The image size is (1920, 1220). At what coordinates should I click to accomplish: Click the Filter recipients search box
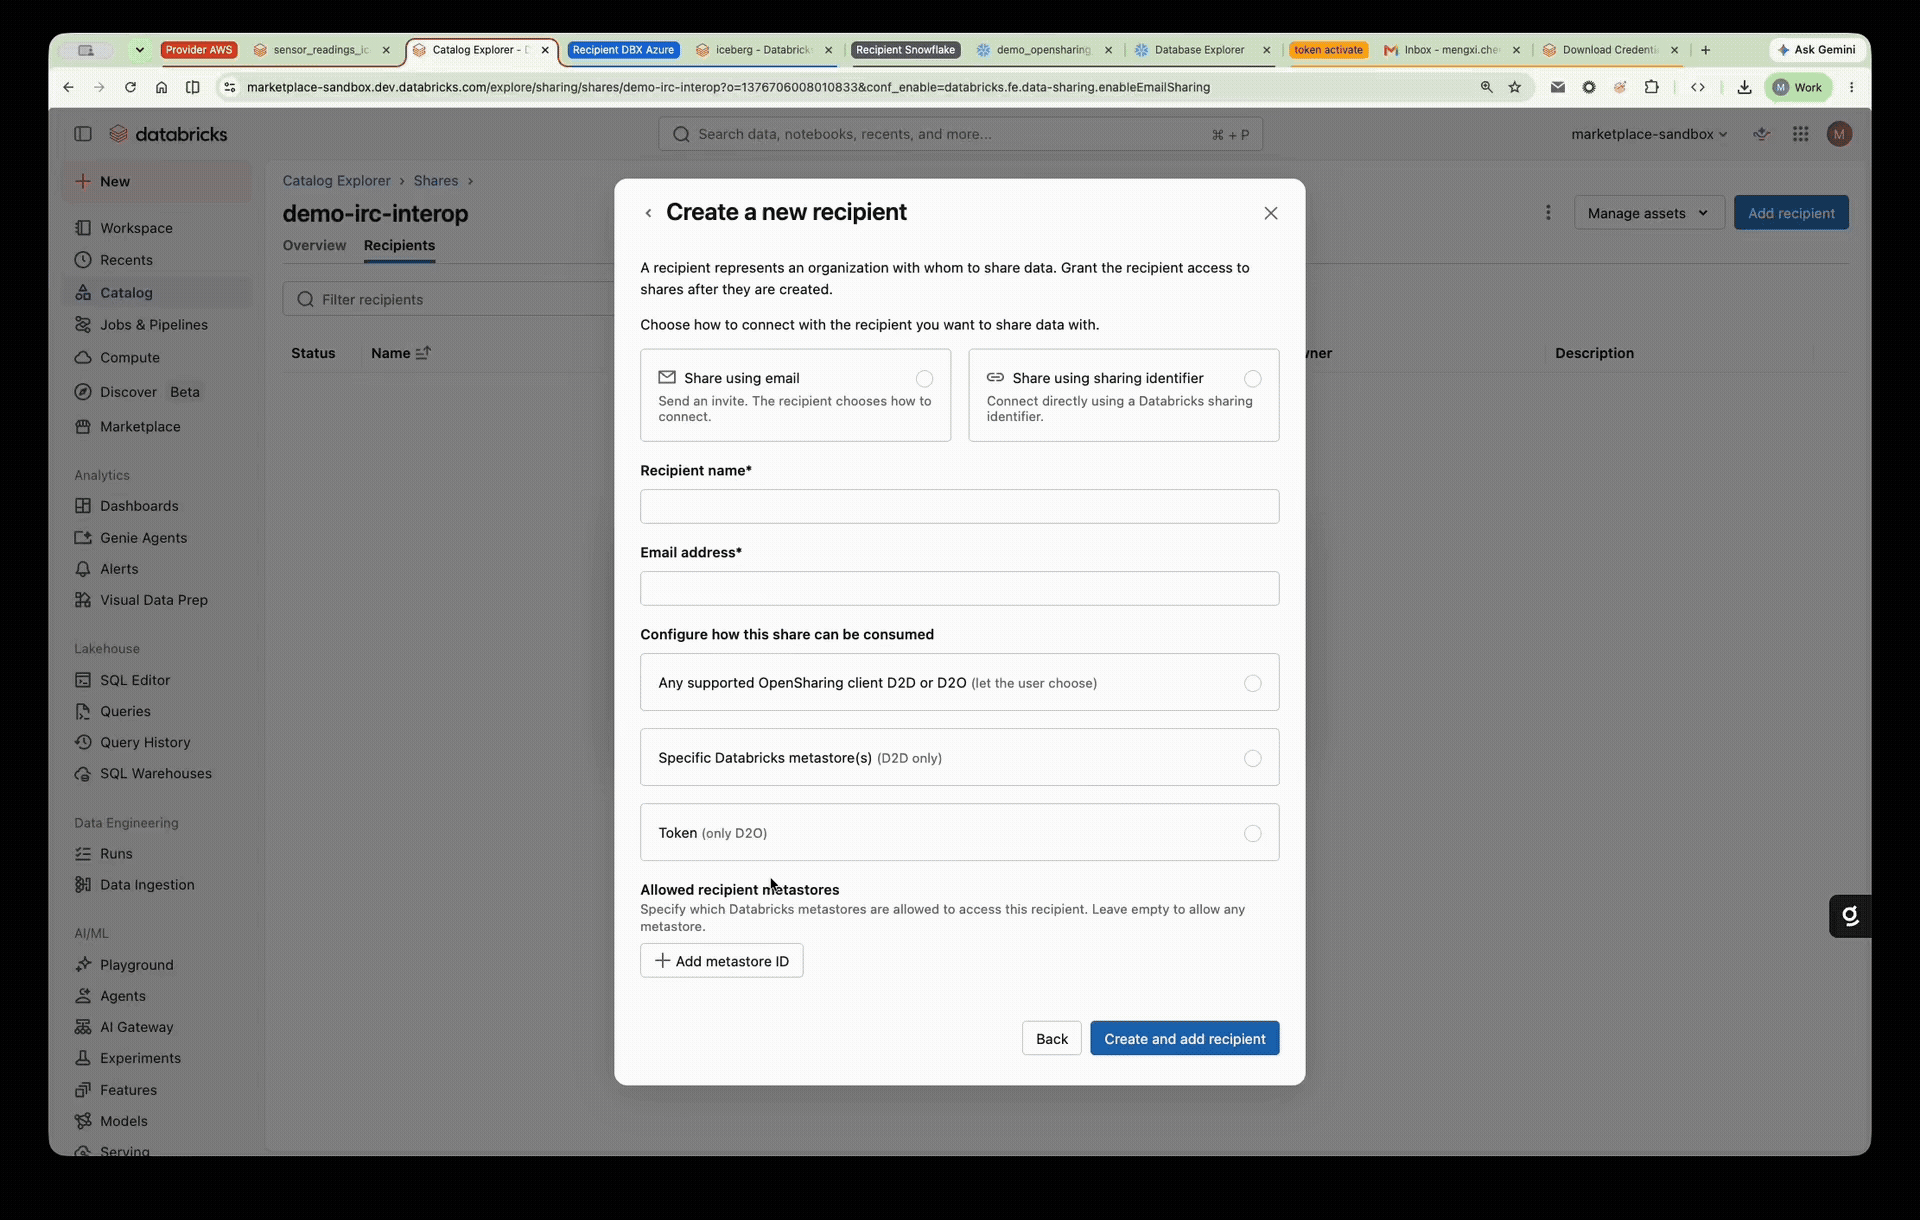[449, 299]
